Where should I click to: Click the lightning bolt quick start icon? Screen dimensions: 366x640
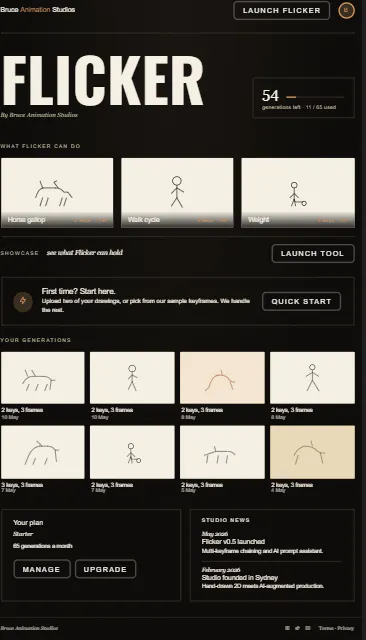coord(23,301)
